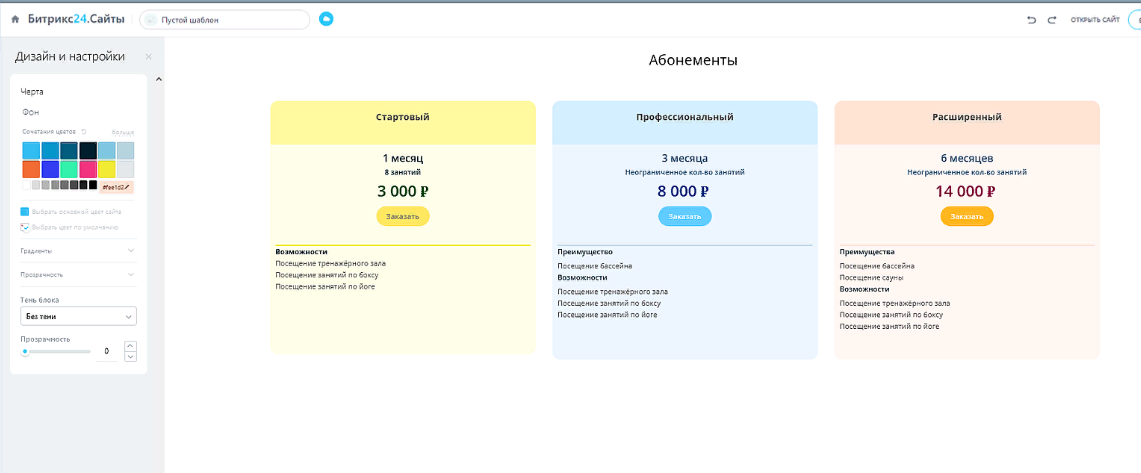Click the ОТКРЫТЬ САЙТ link
The image size is (1141, 473).
click(1094, 20)
